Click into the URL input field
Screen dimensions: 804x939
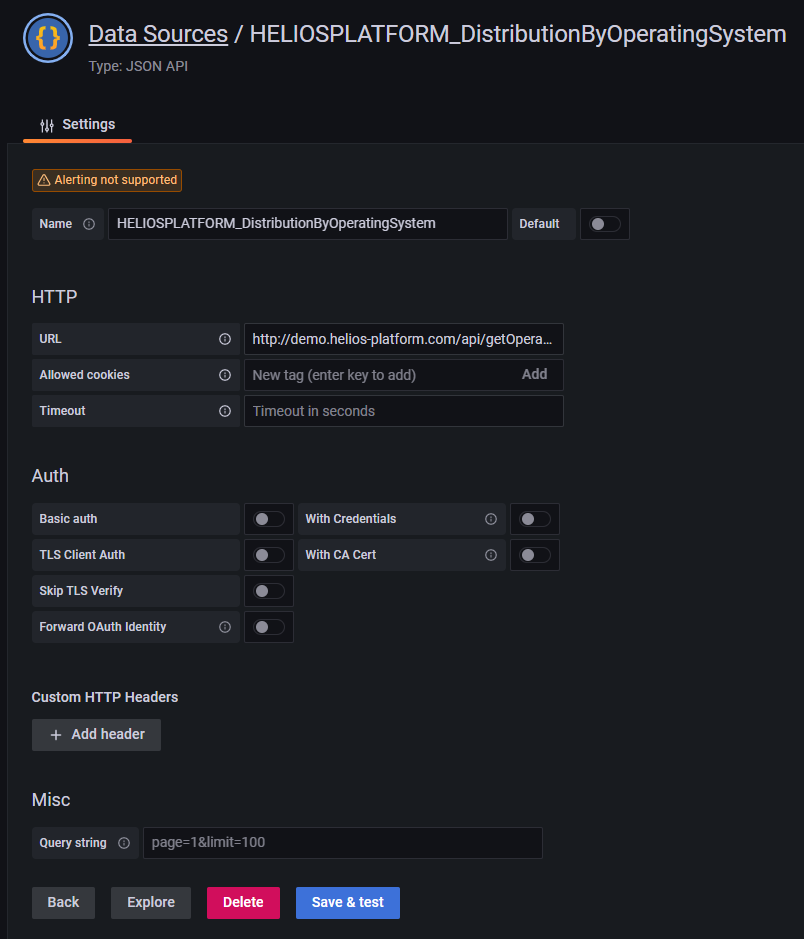[403, 339]
